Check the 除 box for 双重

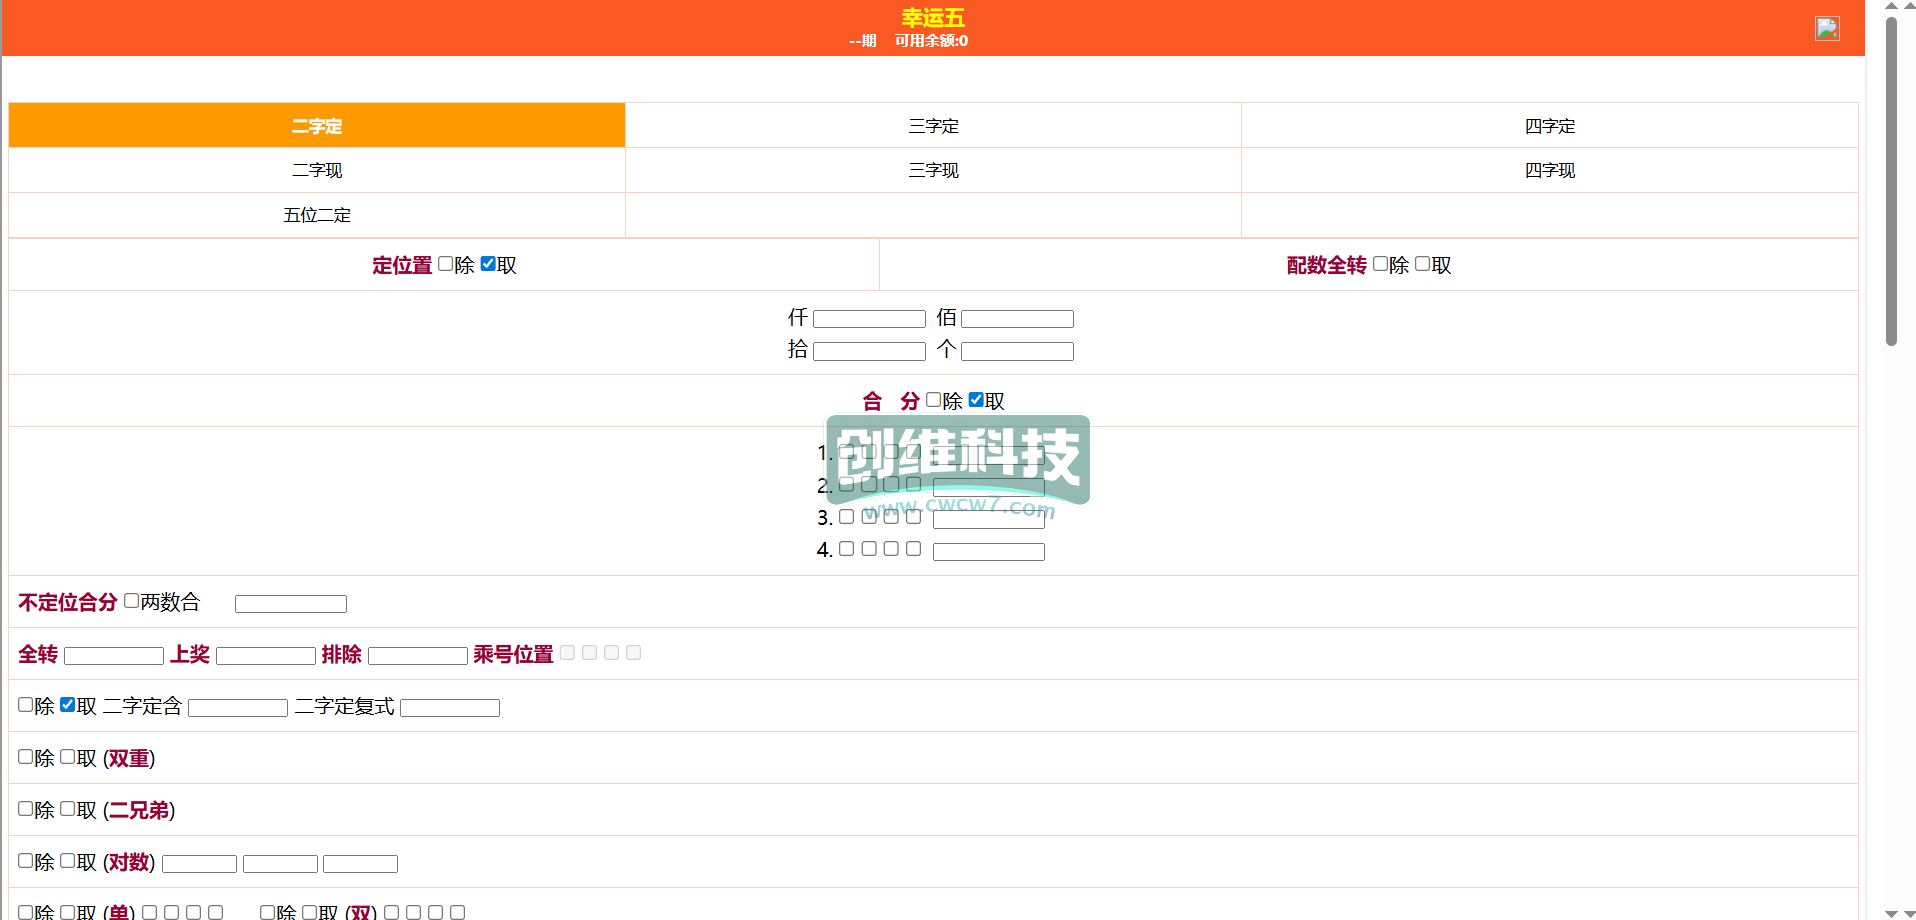25,756
